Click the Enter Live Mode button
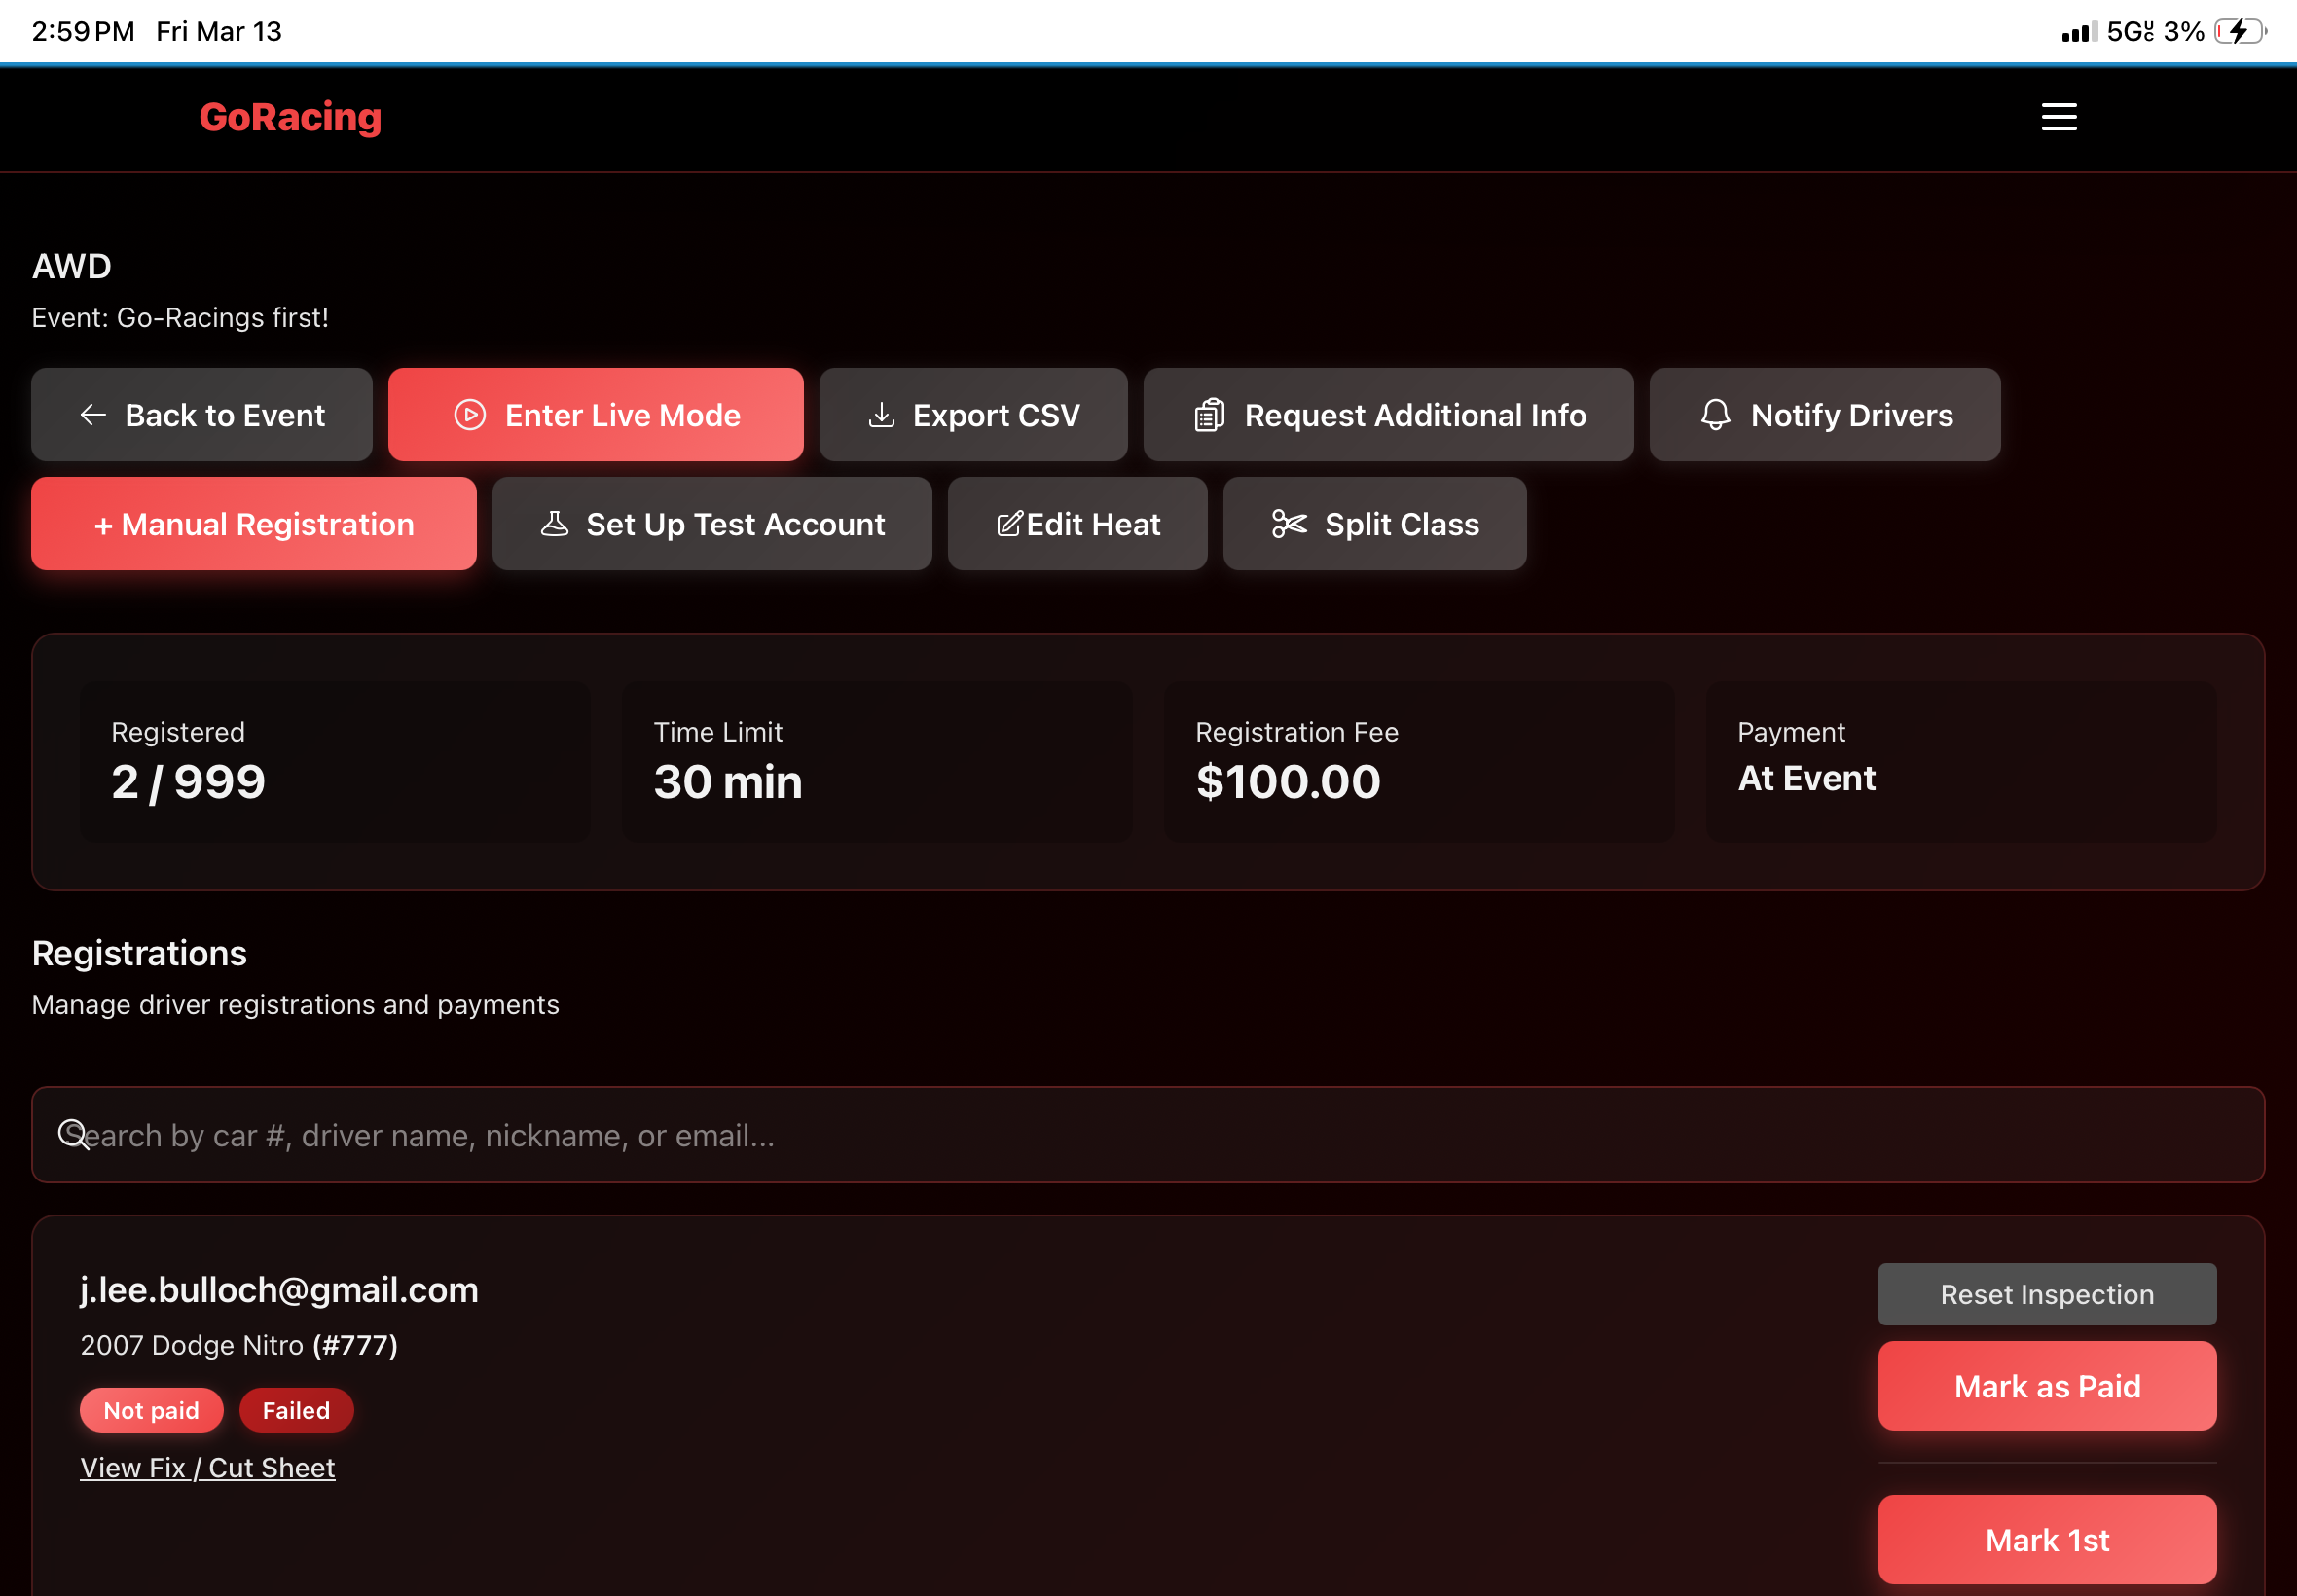The image size is (2297, 1596). 596,414
